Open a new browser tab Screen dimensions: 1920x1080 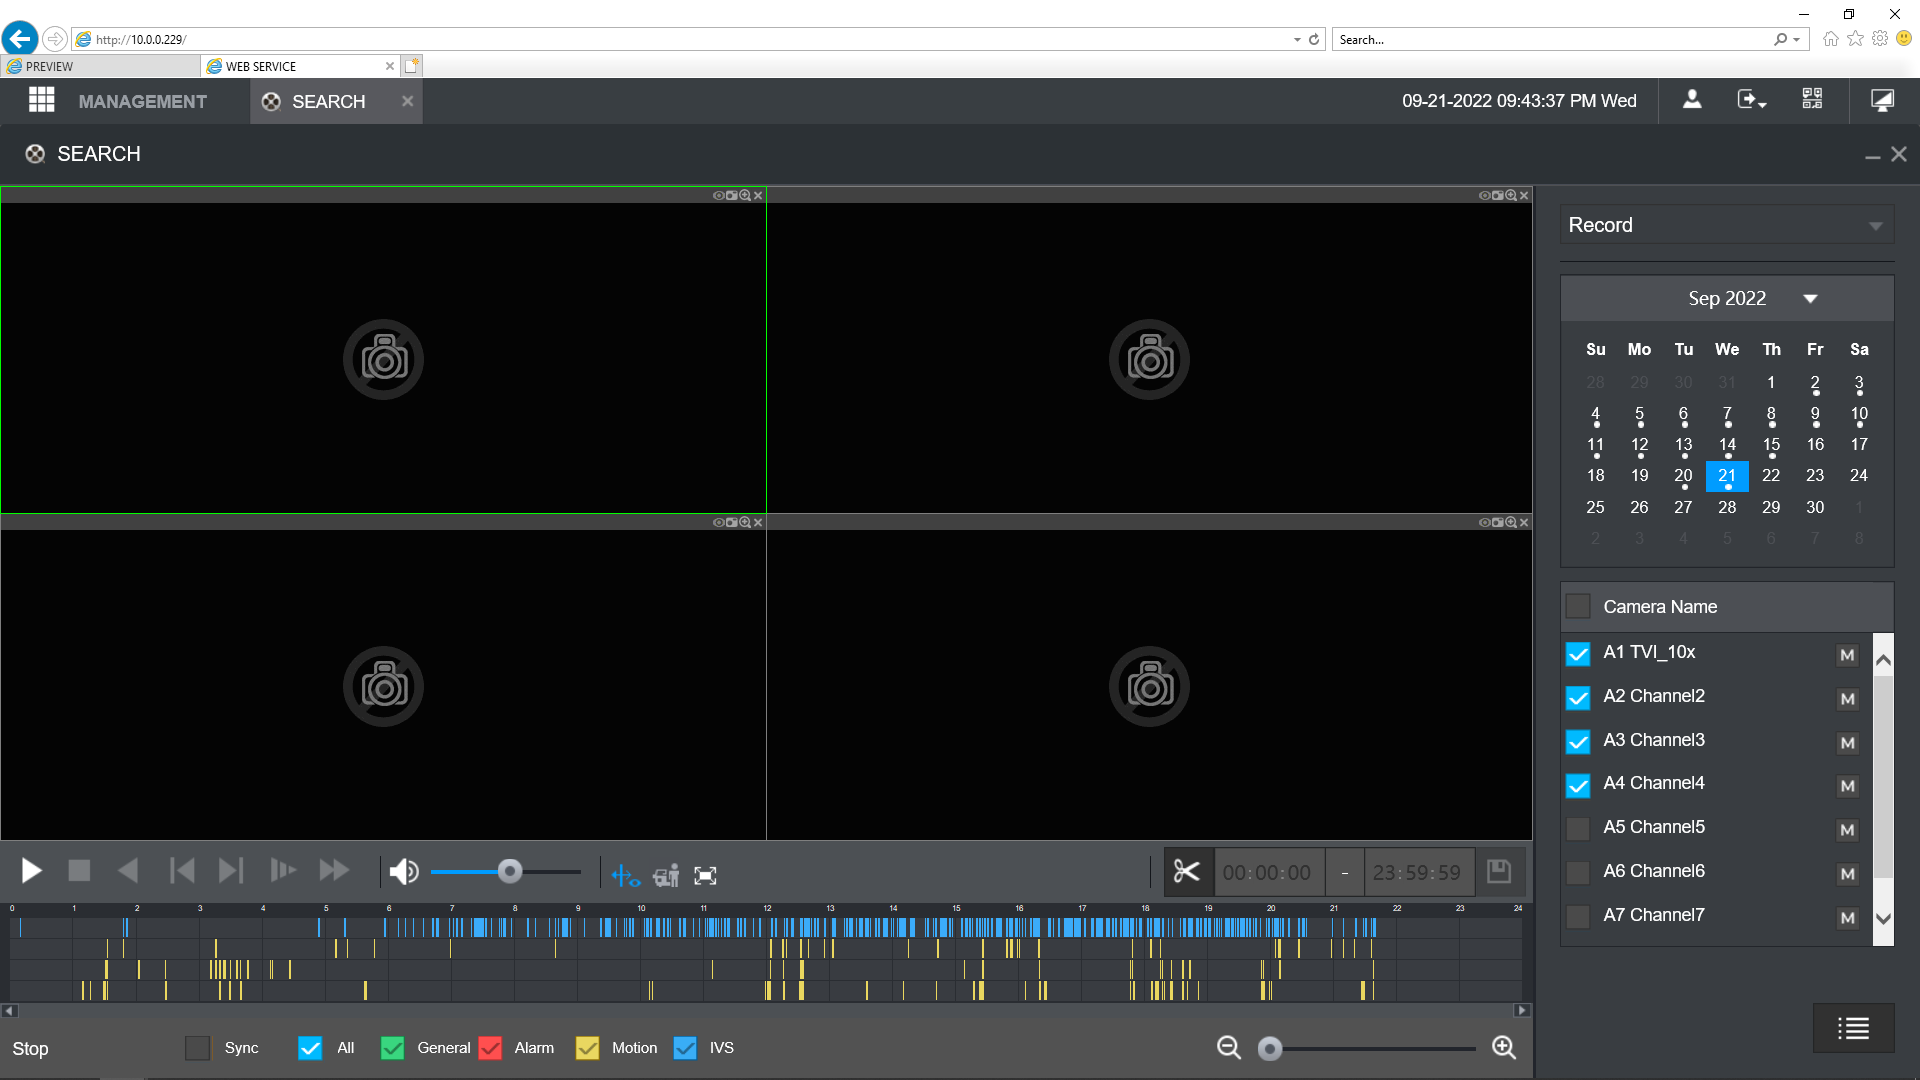pos(412,66)
